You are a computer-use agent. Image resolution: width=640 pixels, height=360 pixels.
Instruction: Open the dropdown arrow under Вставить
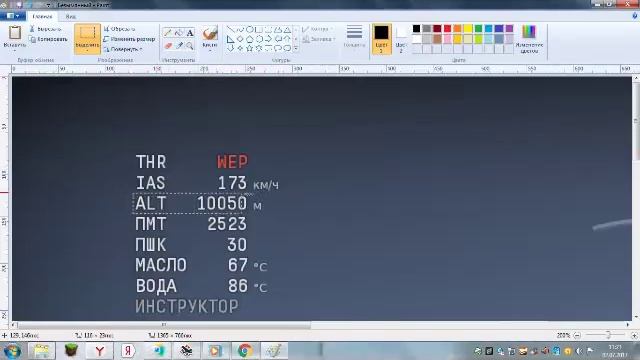15,51
